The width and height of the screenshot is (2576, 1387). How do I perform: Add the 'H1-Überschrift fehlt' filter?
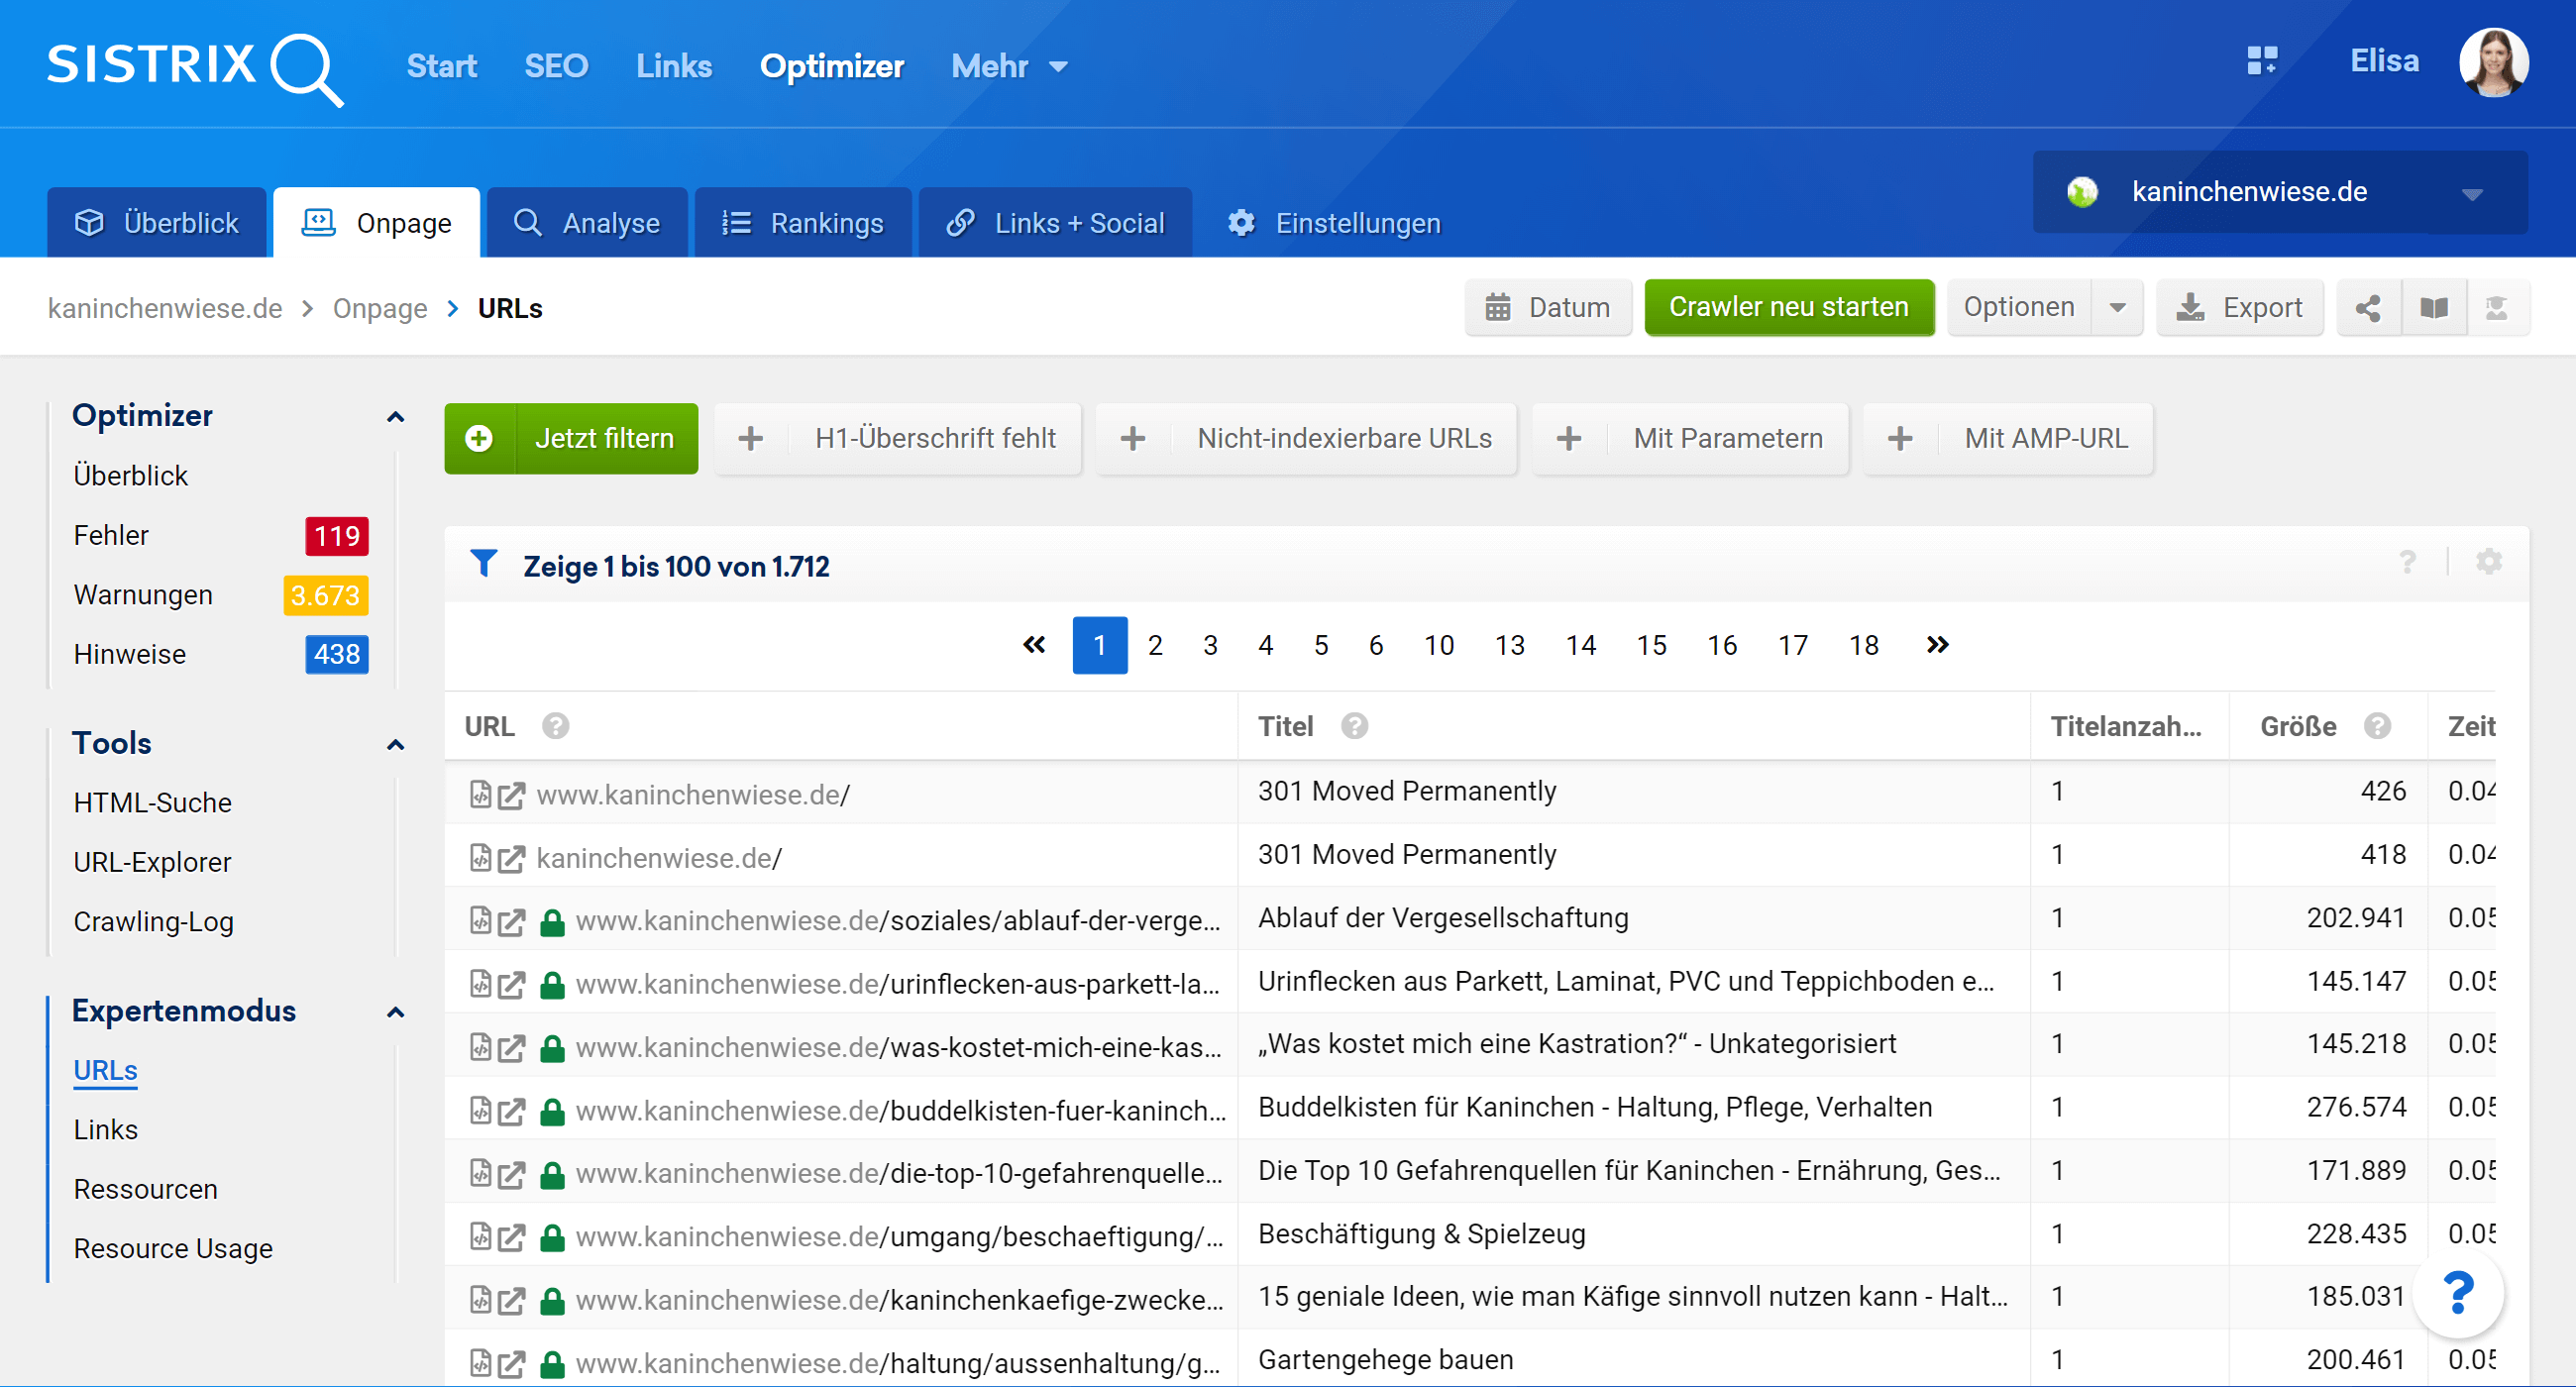click(x=898, y=438)
